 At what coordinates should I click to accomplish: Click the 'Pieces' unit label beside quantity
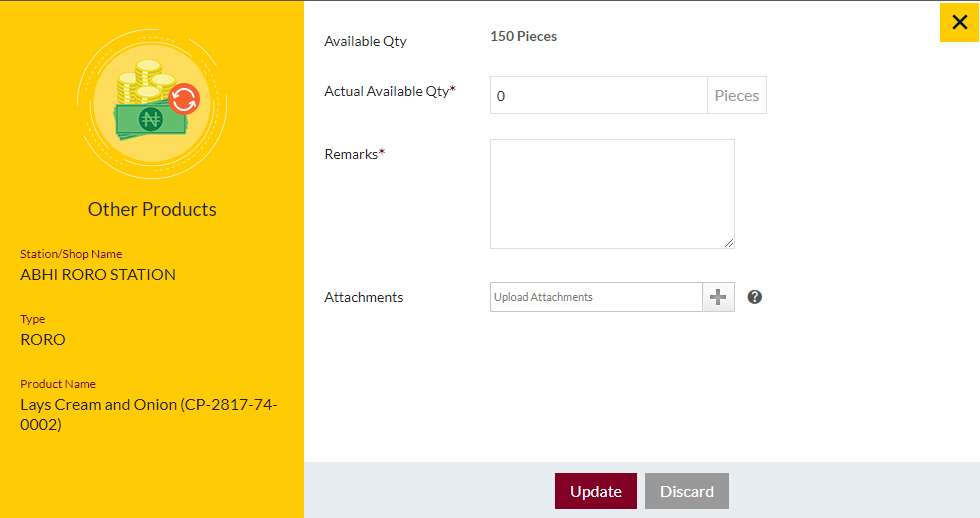pyautogui.click(x=737, y=96)
